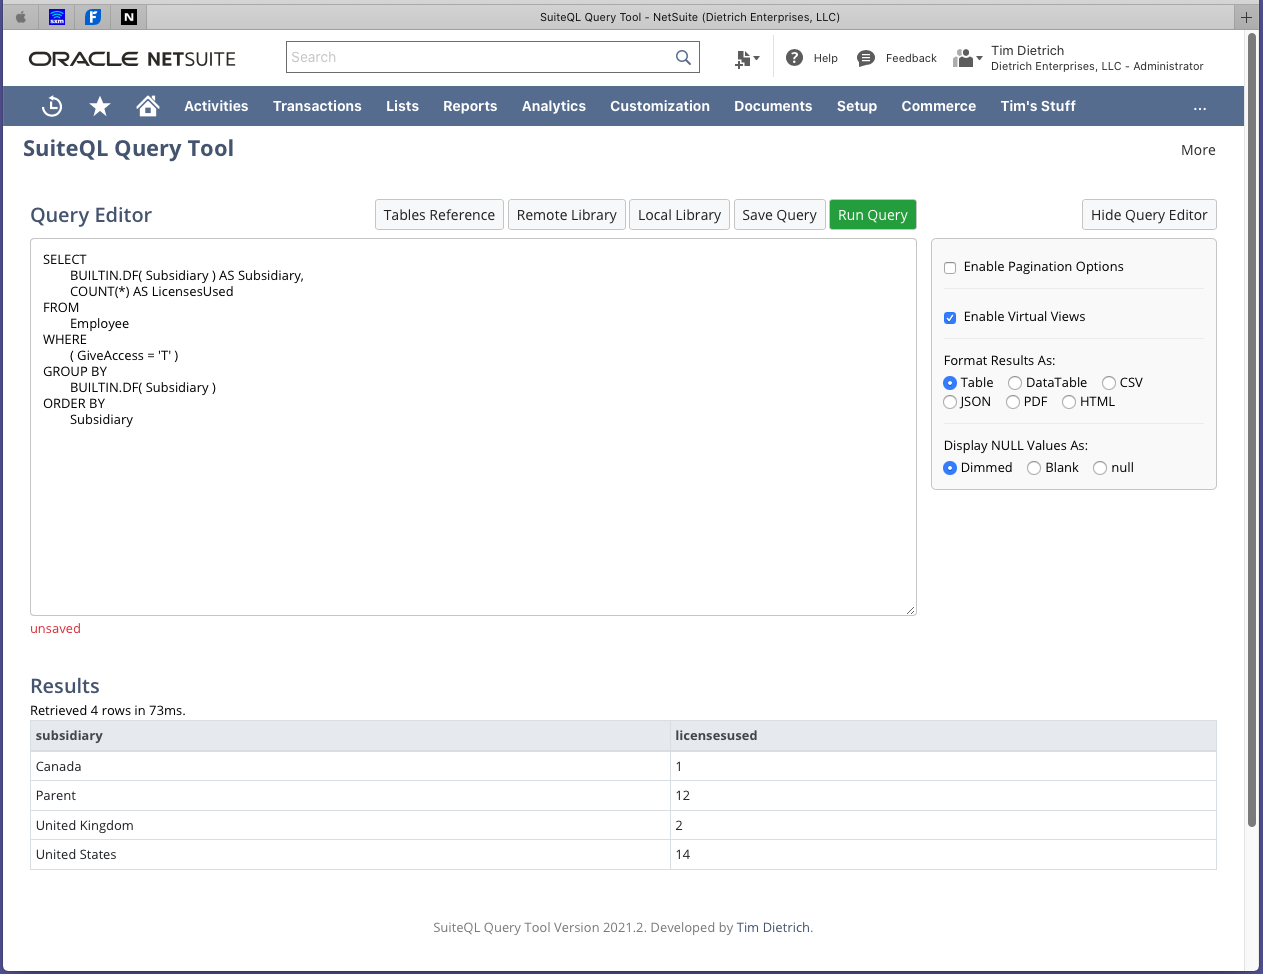Choose Blank for NULL values
The height and width of the screenshot is (974, 1263).
[1034, 468]
